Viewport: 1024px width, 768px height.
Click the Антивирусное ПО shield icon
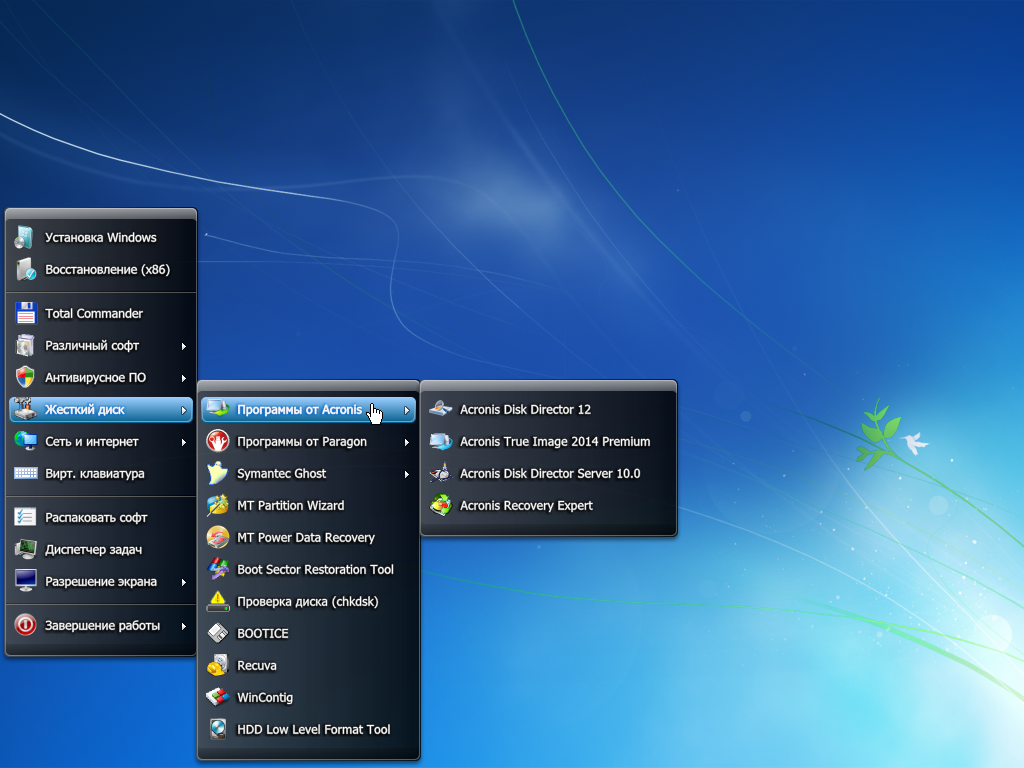(25, 377)
